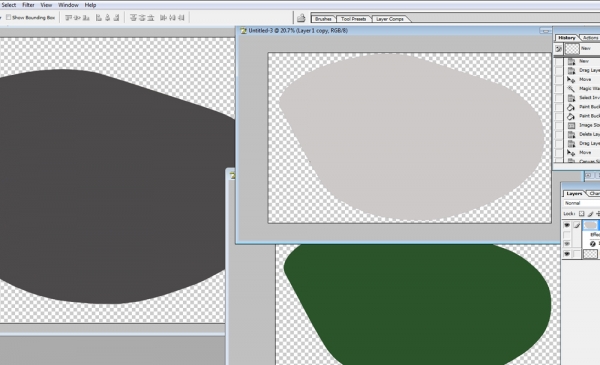Screen dimensions: 600x365
Task: Hide the bottom layer via eye icon
Action: click(567, 254)
